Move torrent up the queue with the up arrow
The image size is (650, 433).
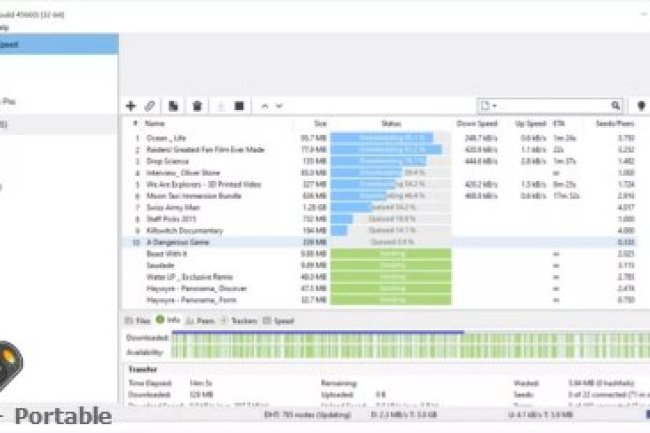265,105
